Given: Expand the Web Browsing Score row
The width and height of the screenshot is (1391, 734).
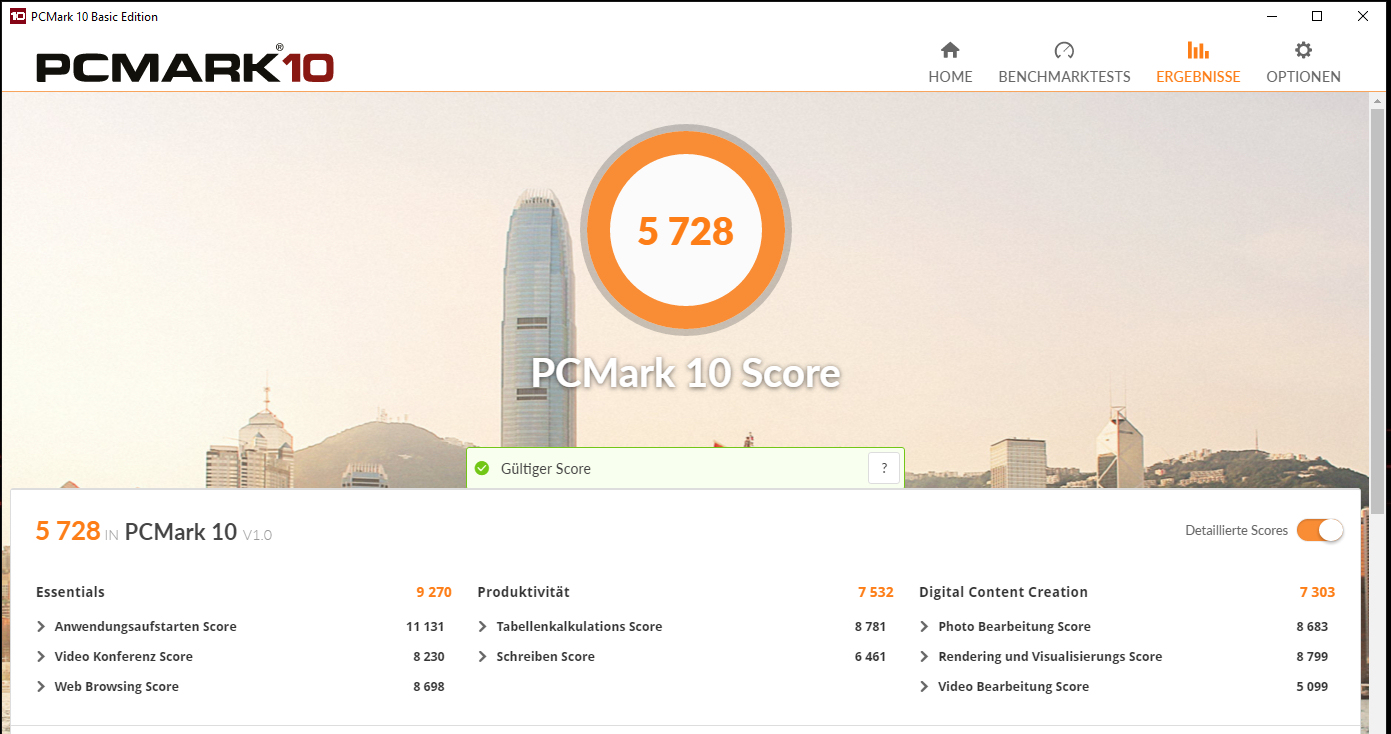Looking at the screenshot, I should coord(41,687).
